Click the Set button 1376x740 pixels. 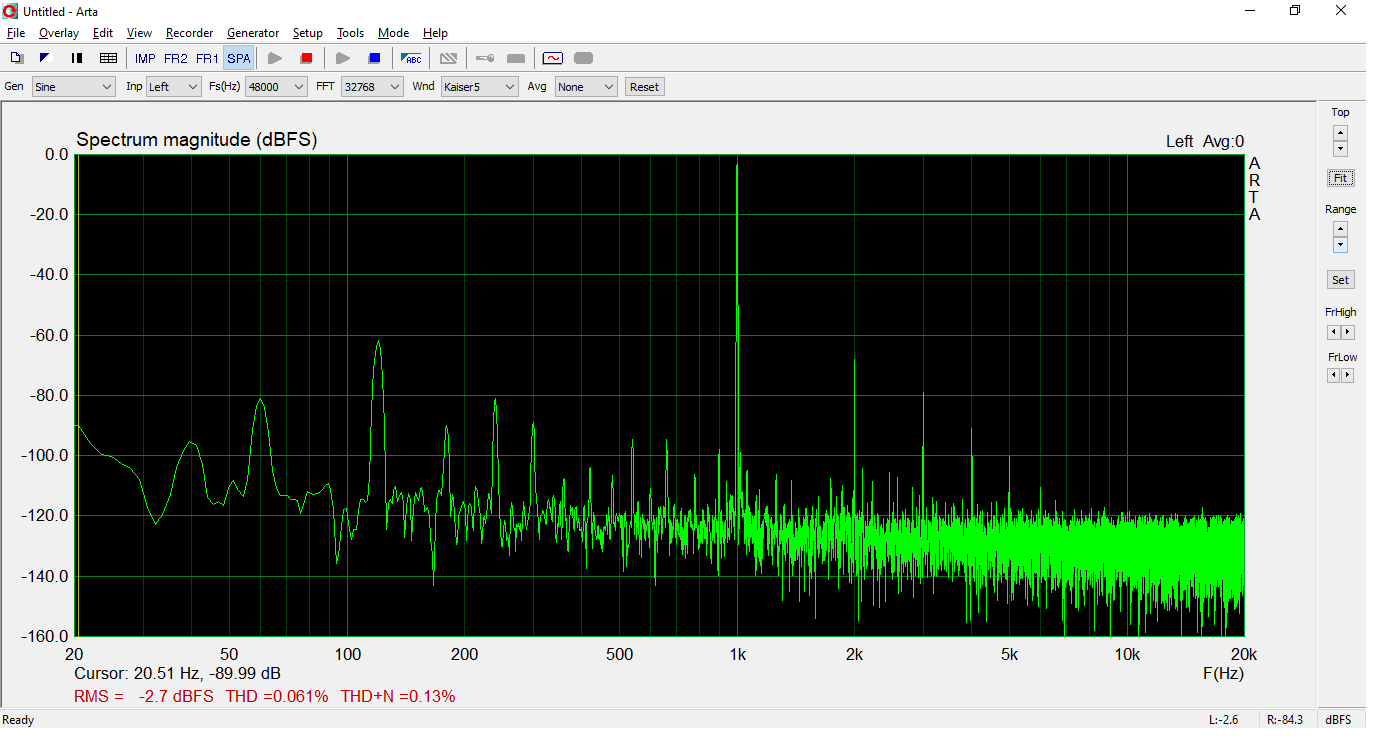pyautogui.click(x=1340, y=280)
